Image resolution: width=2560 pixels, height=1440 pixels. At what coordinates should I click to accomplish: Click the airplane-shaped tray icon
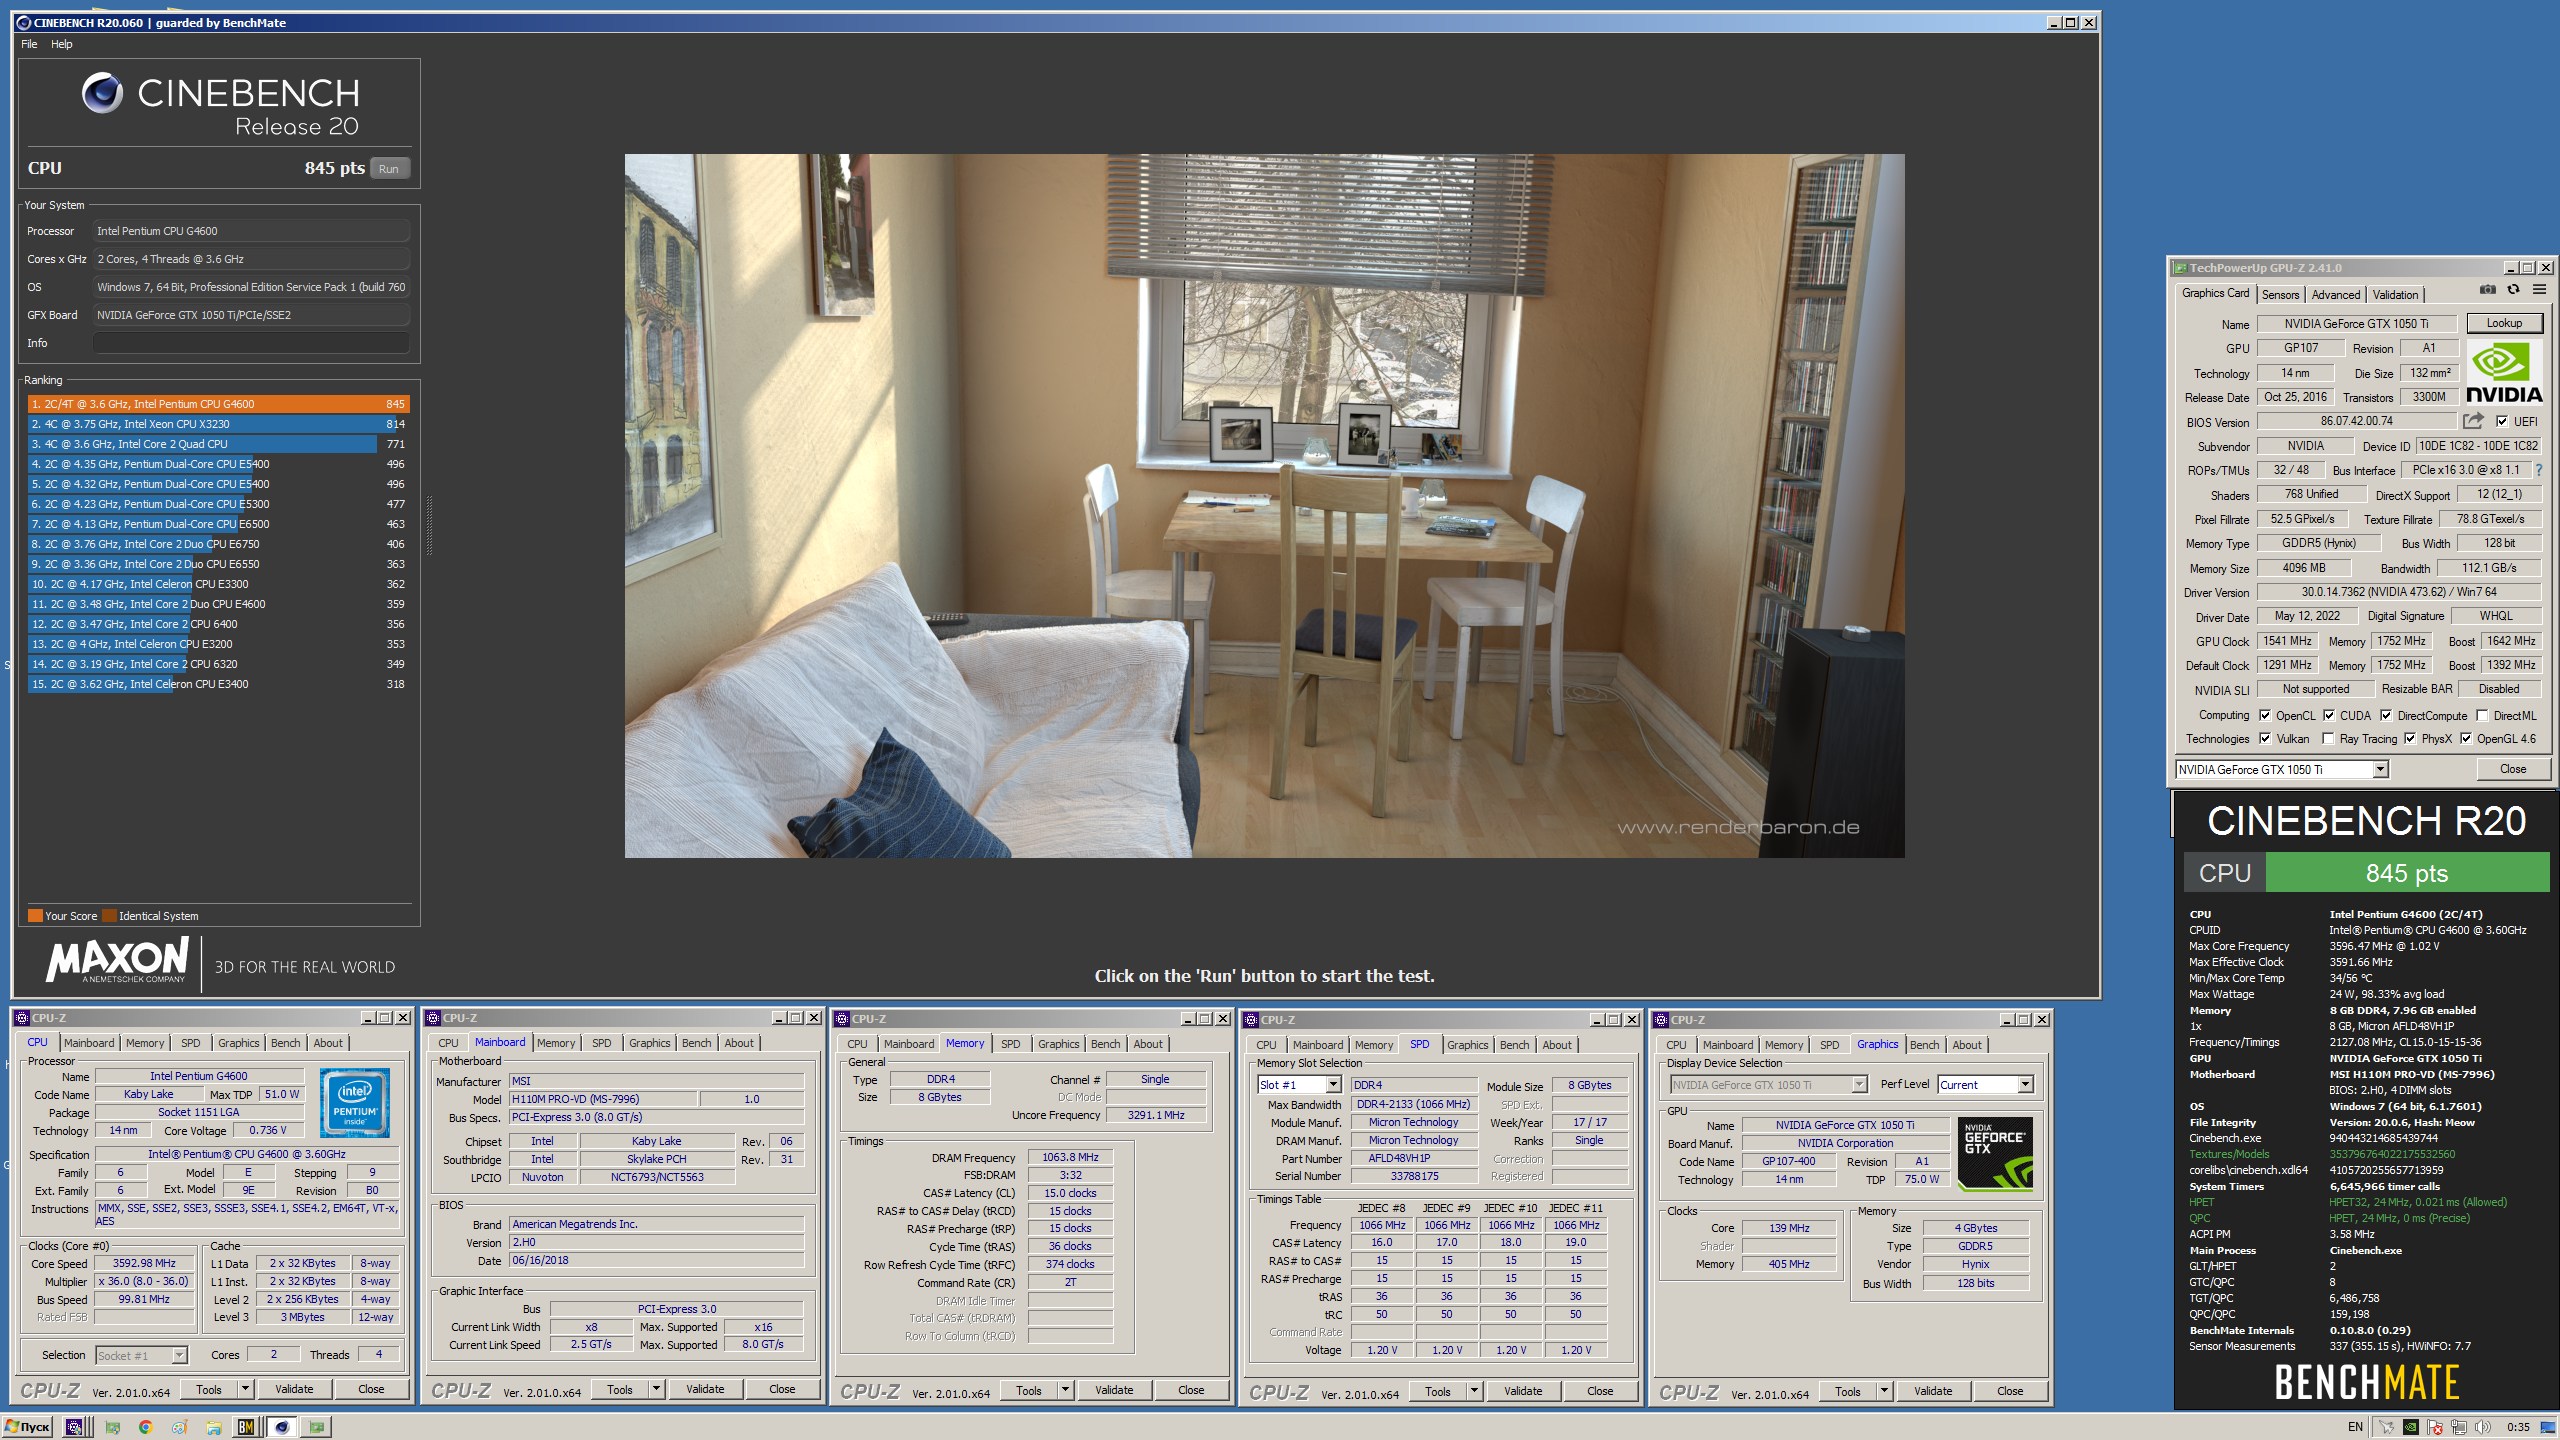pyautogui.click(x=2388, y=1427)
